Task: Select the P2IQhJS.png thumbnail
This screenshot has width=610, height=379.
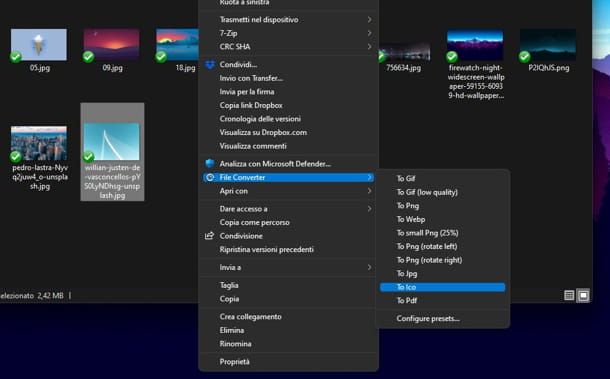Action: coord(548,45)
